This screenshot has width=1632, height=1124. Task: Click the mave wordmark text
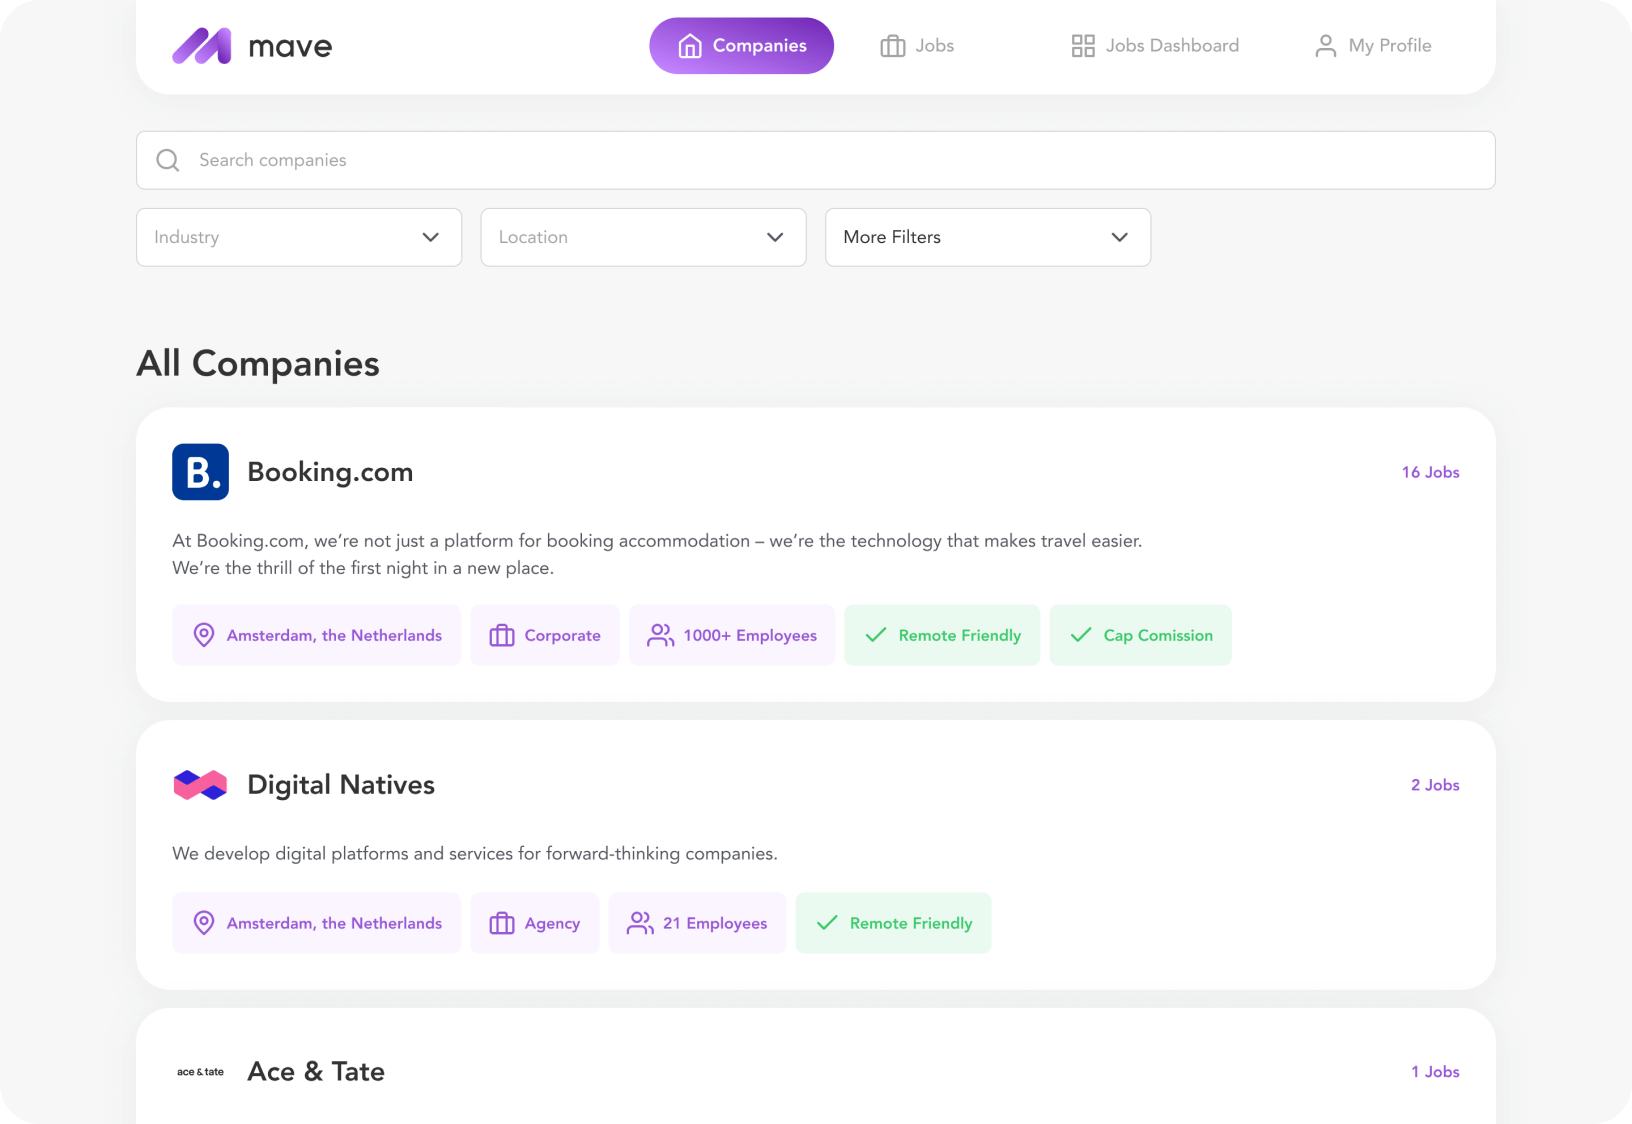290,47
